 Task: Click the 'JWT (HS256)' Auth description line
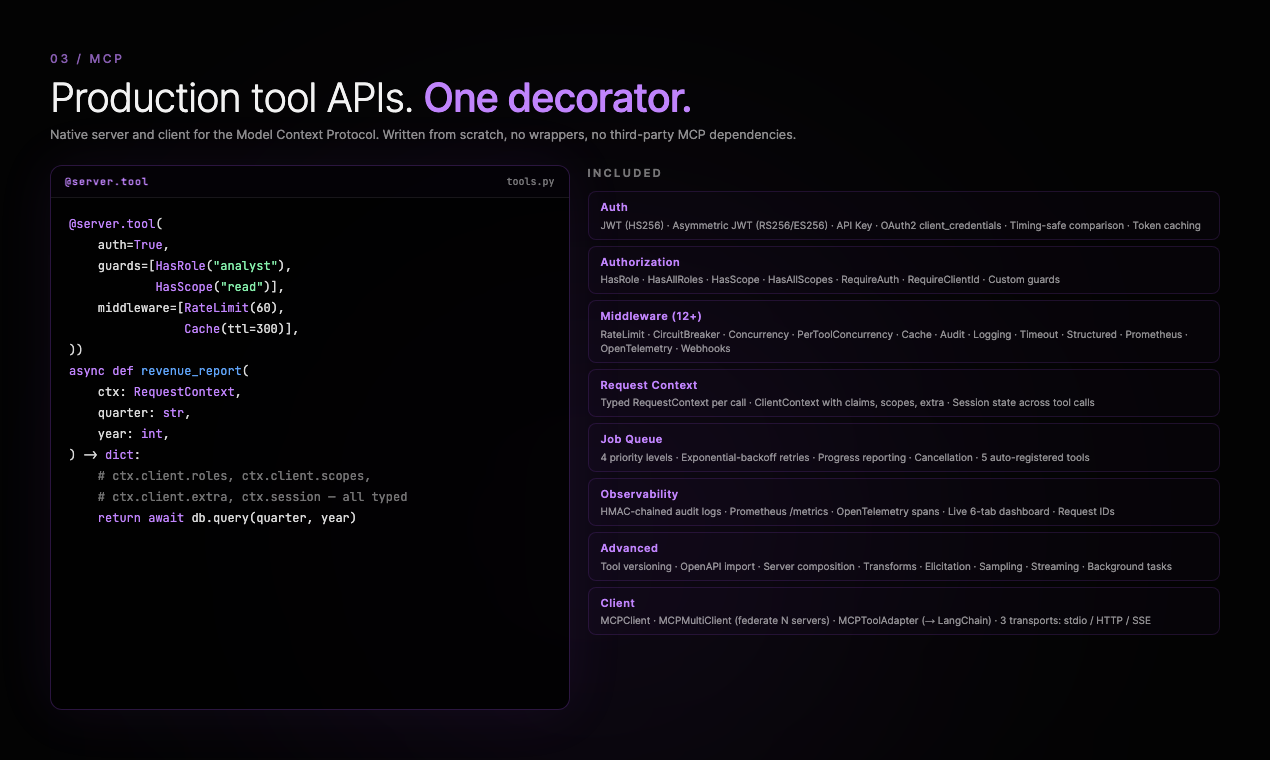point(900,225)
